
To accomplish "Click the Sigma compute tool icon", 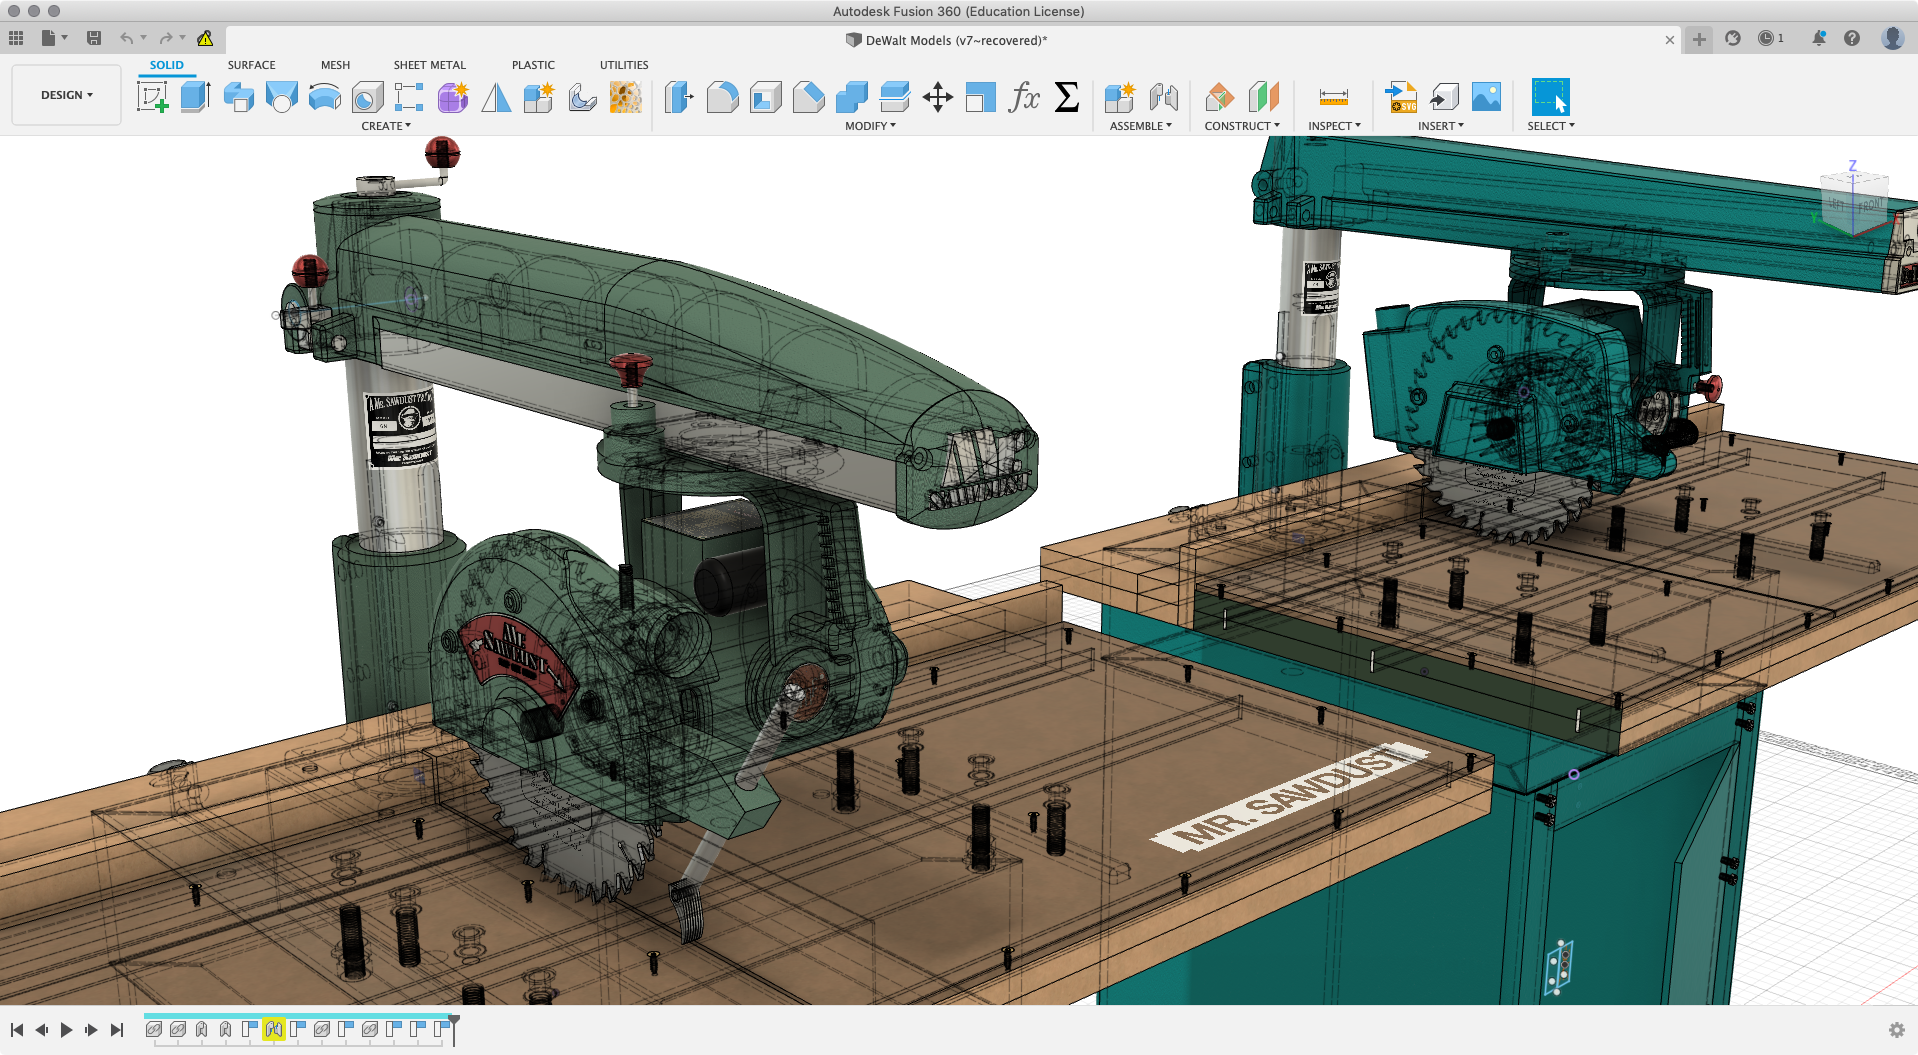I will [x=1067, y=97].
